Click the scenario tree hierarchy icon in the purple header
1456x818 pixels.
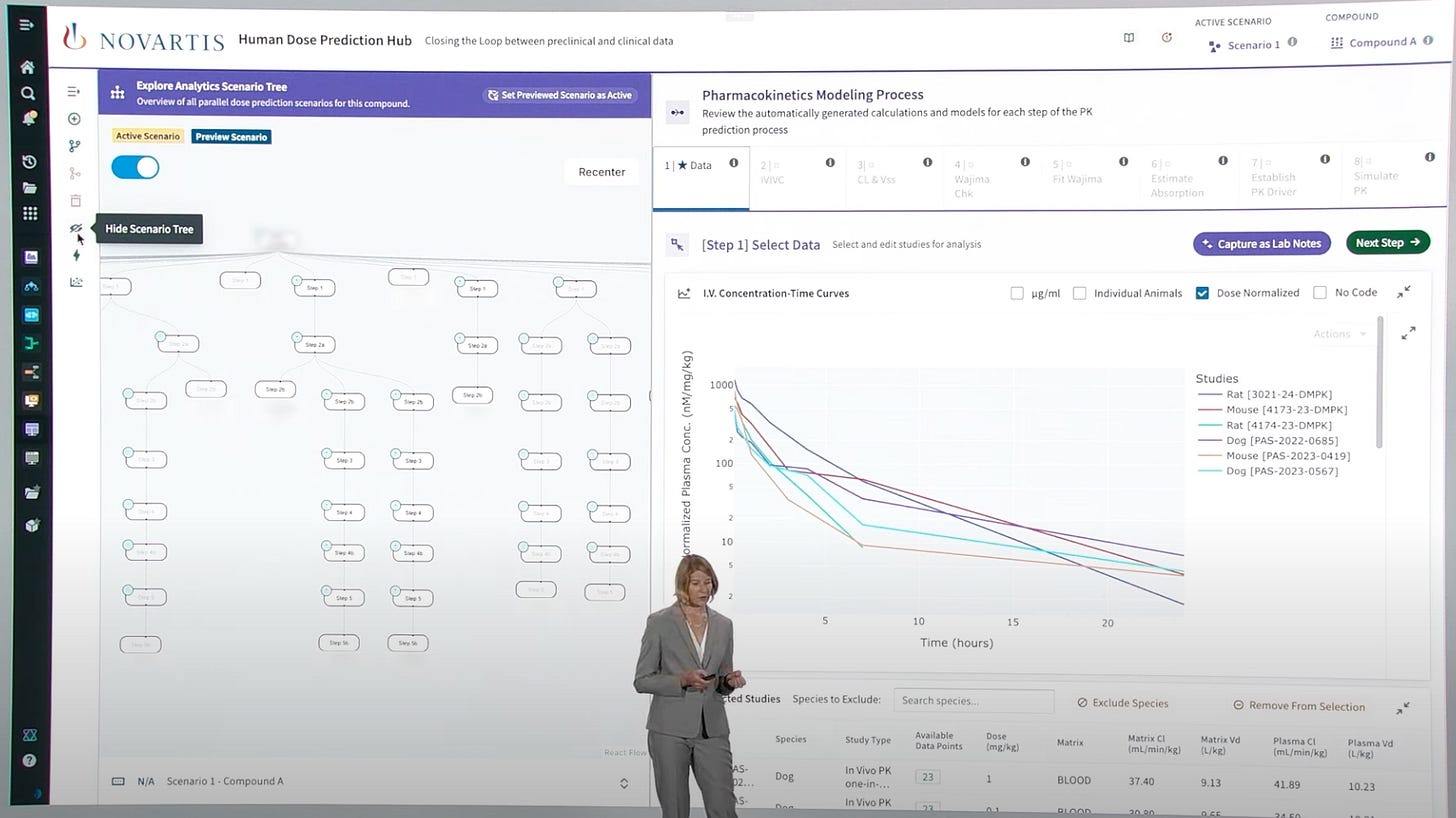tap(118, 93)
